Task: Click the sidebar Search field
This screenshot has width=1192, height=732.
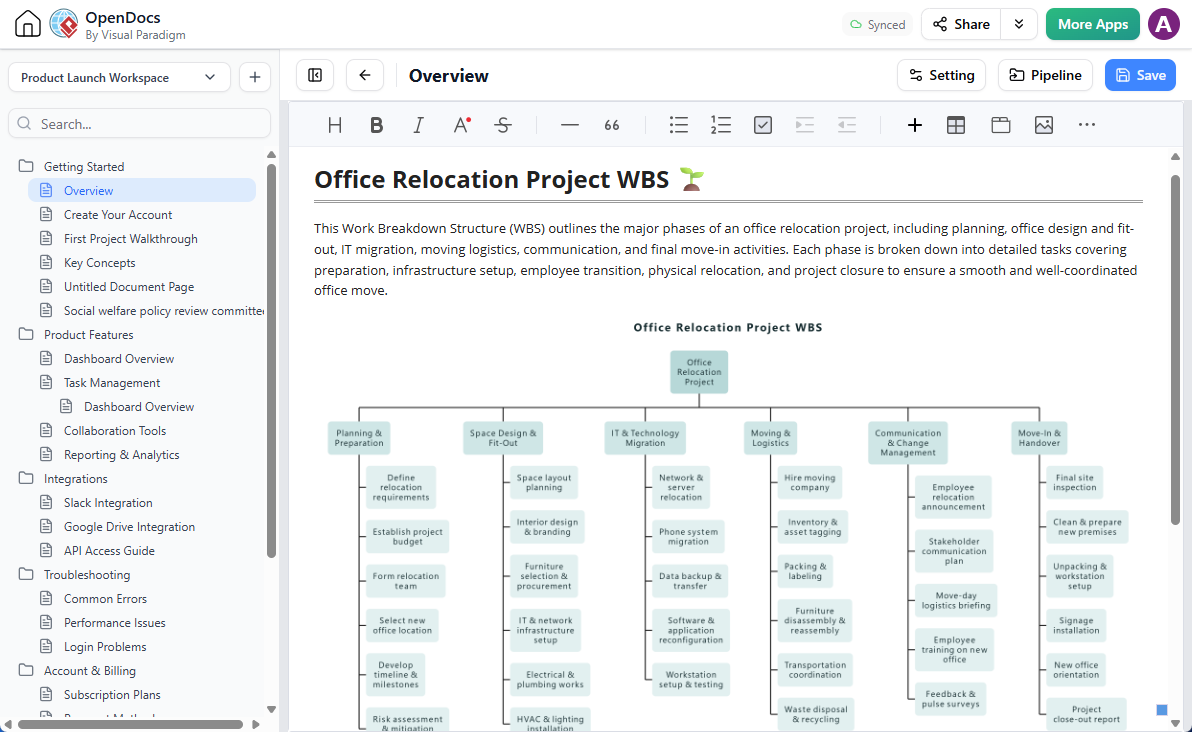Action: click(x=140, y=124)
